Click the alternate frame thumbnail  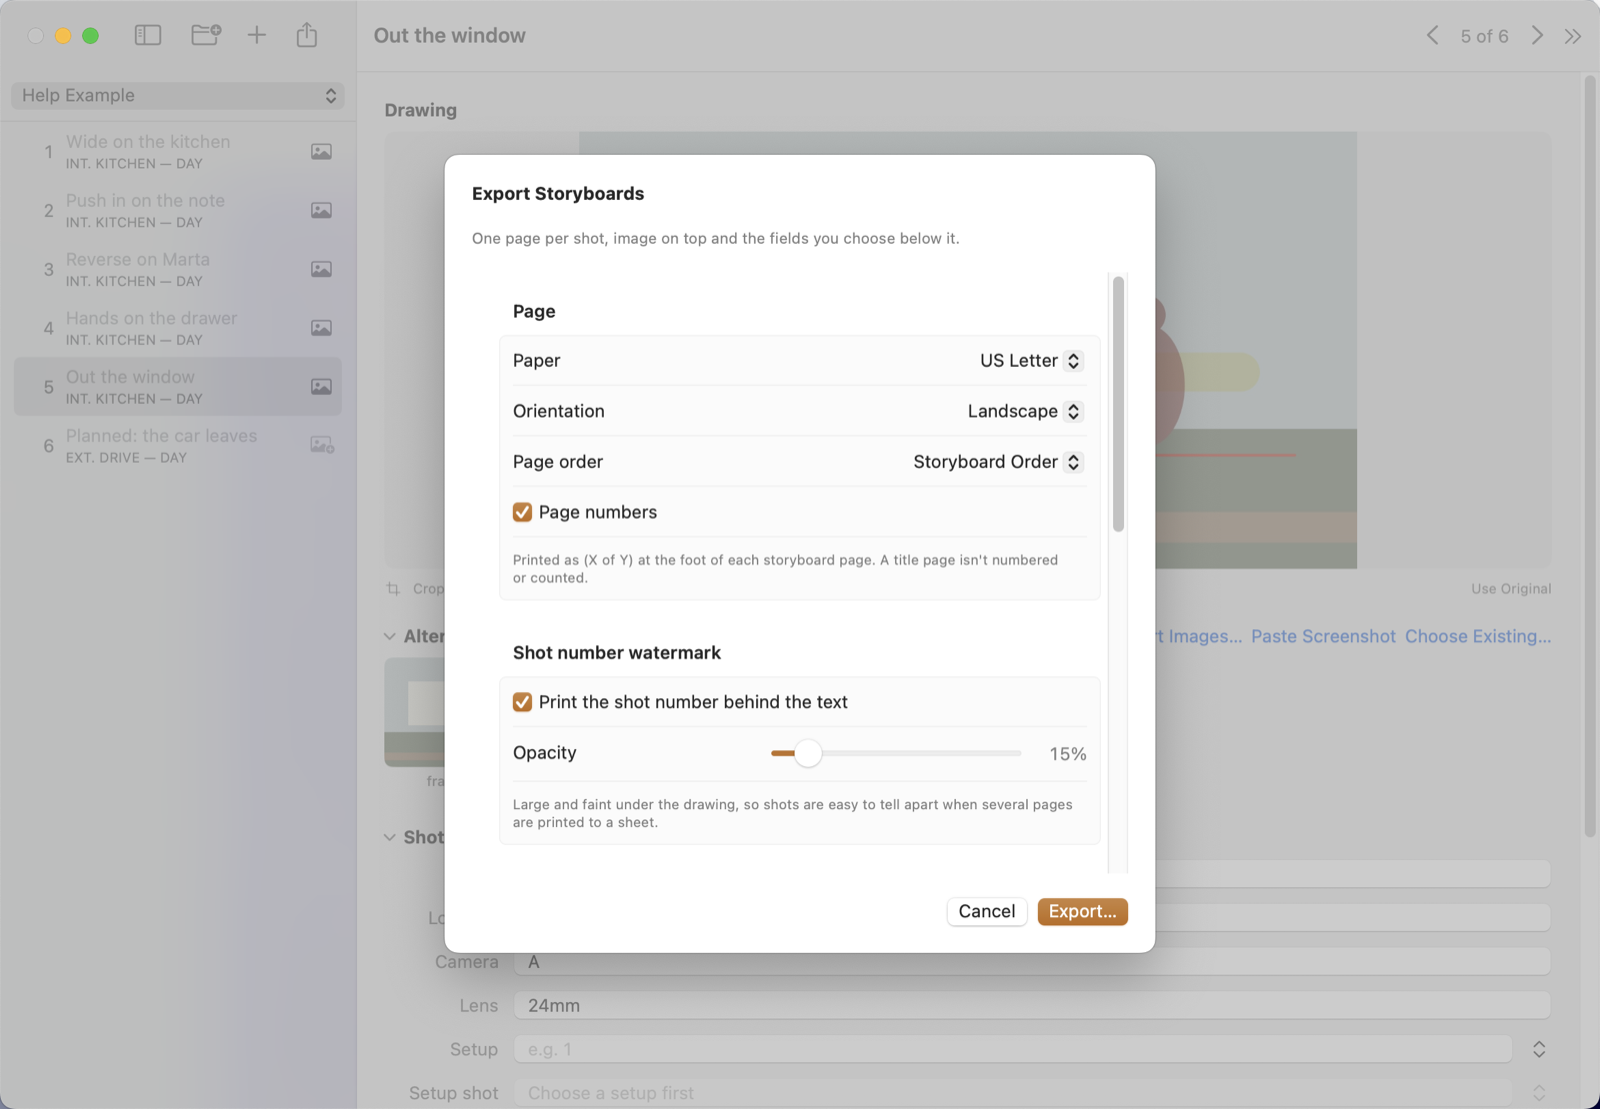(x=414, y=712)
